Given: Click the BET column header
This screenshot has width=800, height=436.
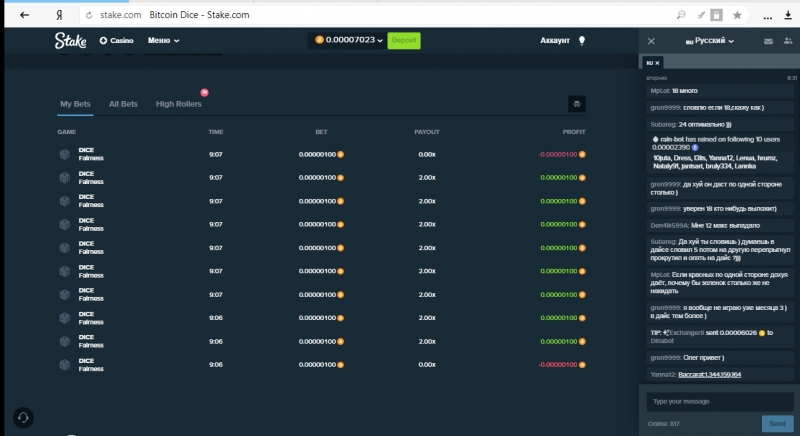Looking at the screenshot, I should 321,132.
